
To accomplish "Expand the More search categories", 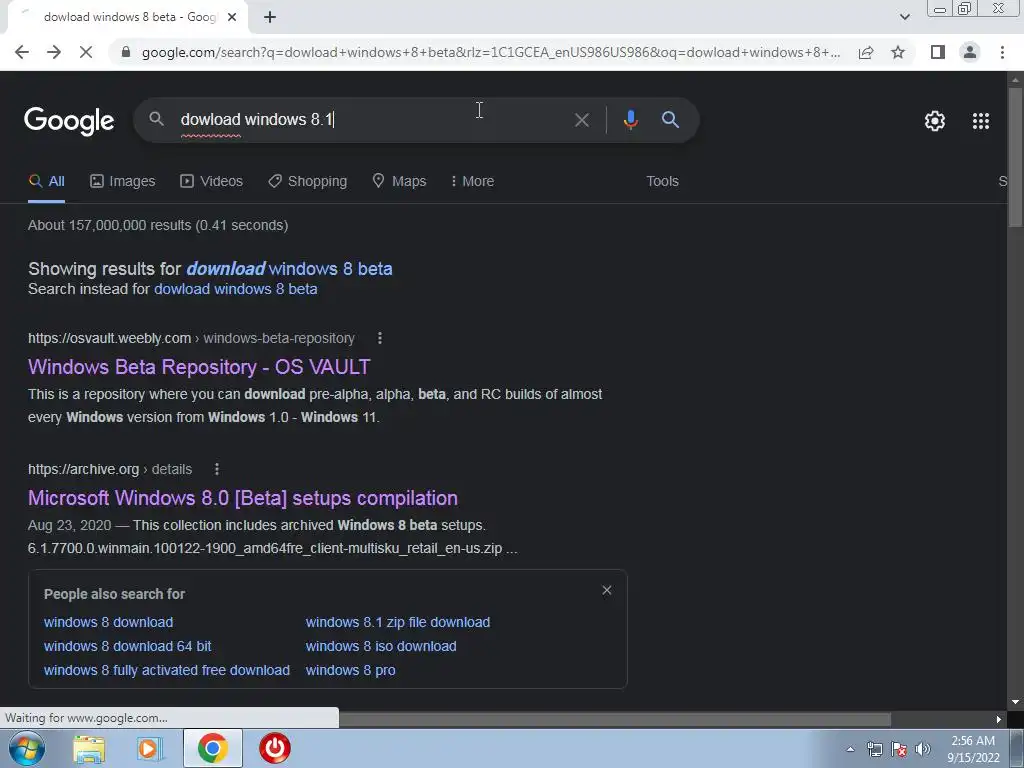I will click(x=472, y=182).
